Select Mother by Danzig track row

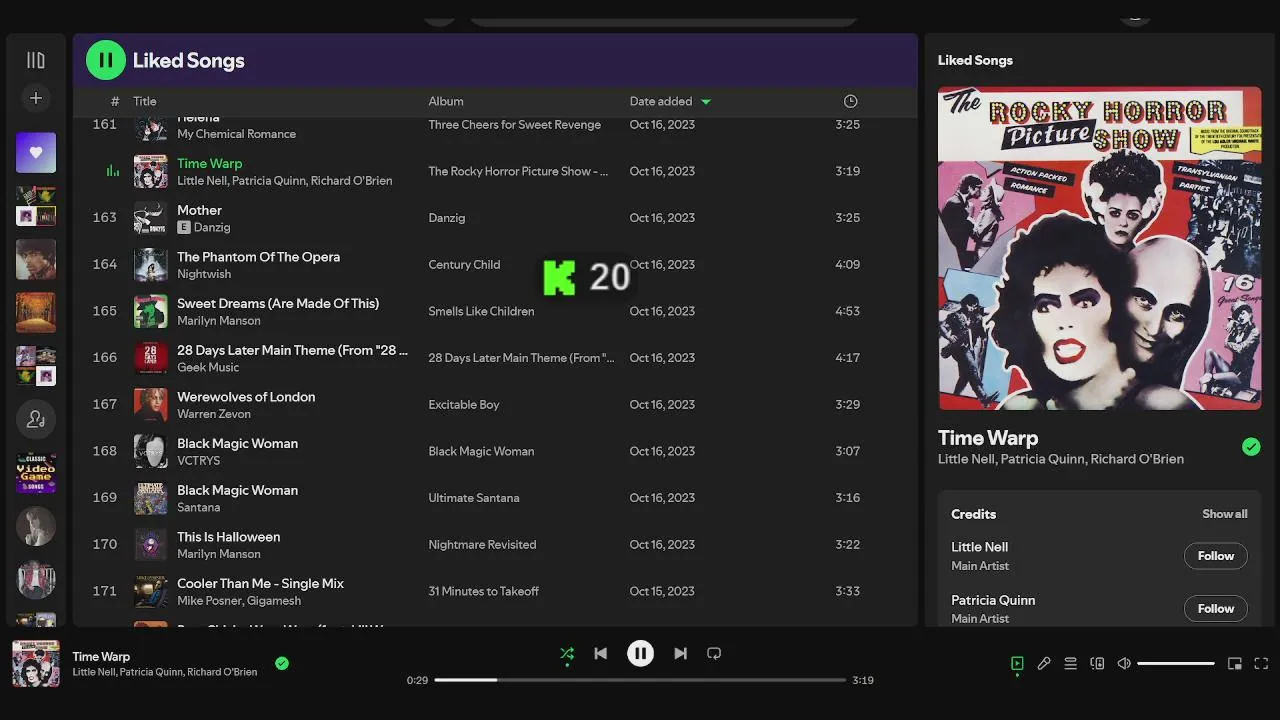point(495,218)
